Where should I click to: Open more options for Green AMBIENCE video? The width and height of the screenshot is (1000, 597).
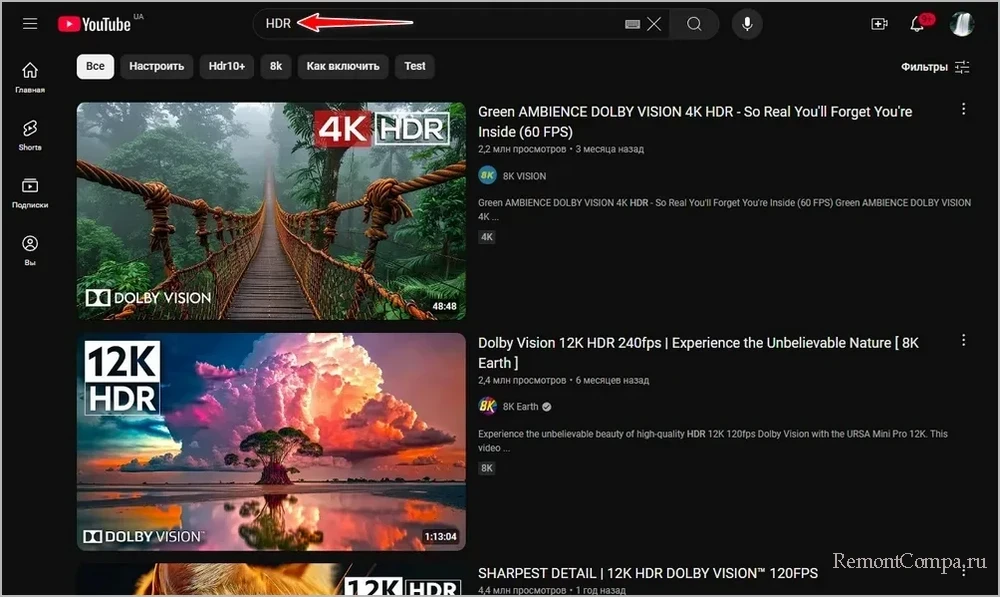(x=963, y=109)
